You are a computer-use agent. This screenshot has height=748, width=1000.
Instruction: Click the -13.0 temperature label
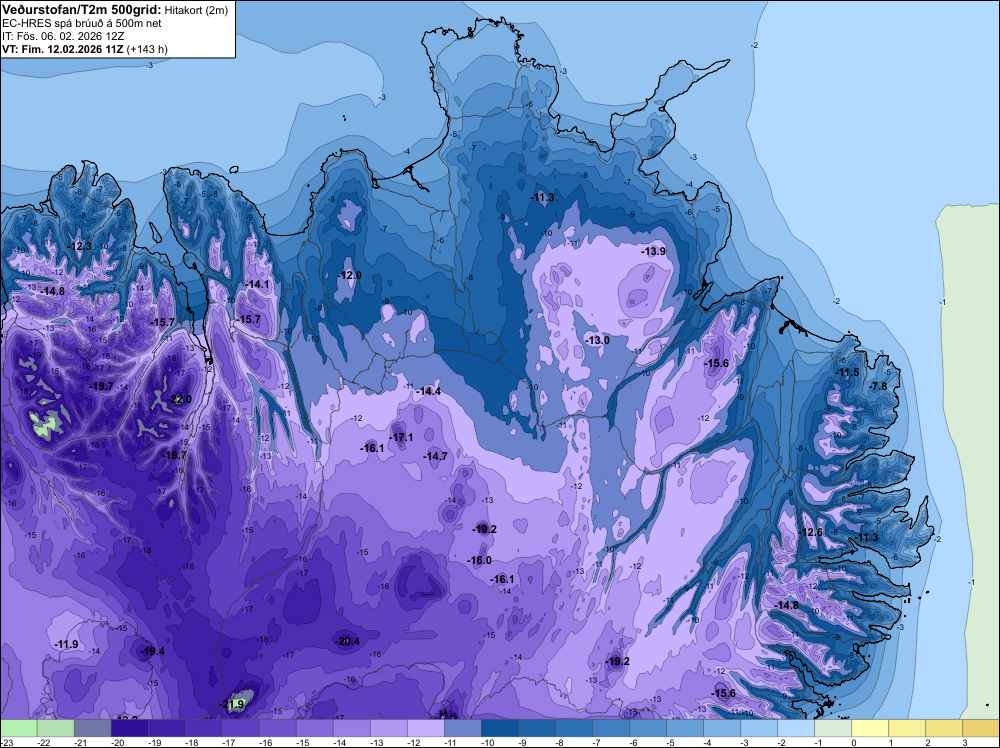click(x=598, y=341)
